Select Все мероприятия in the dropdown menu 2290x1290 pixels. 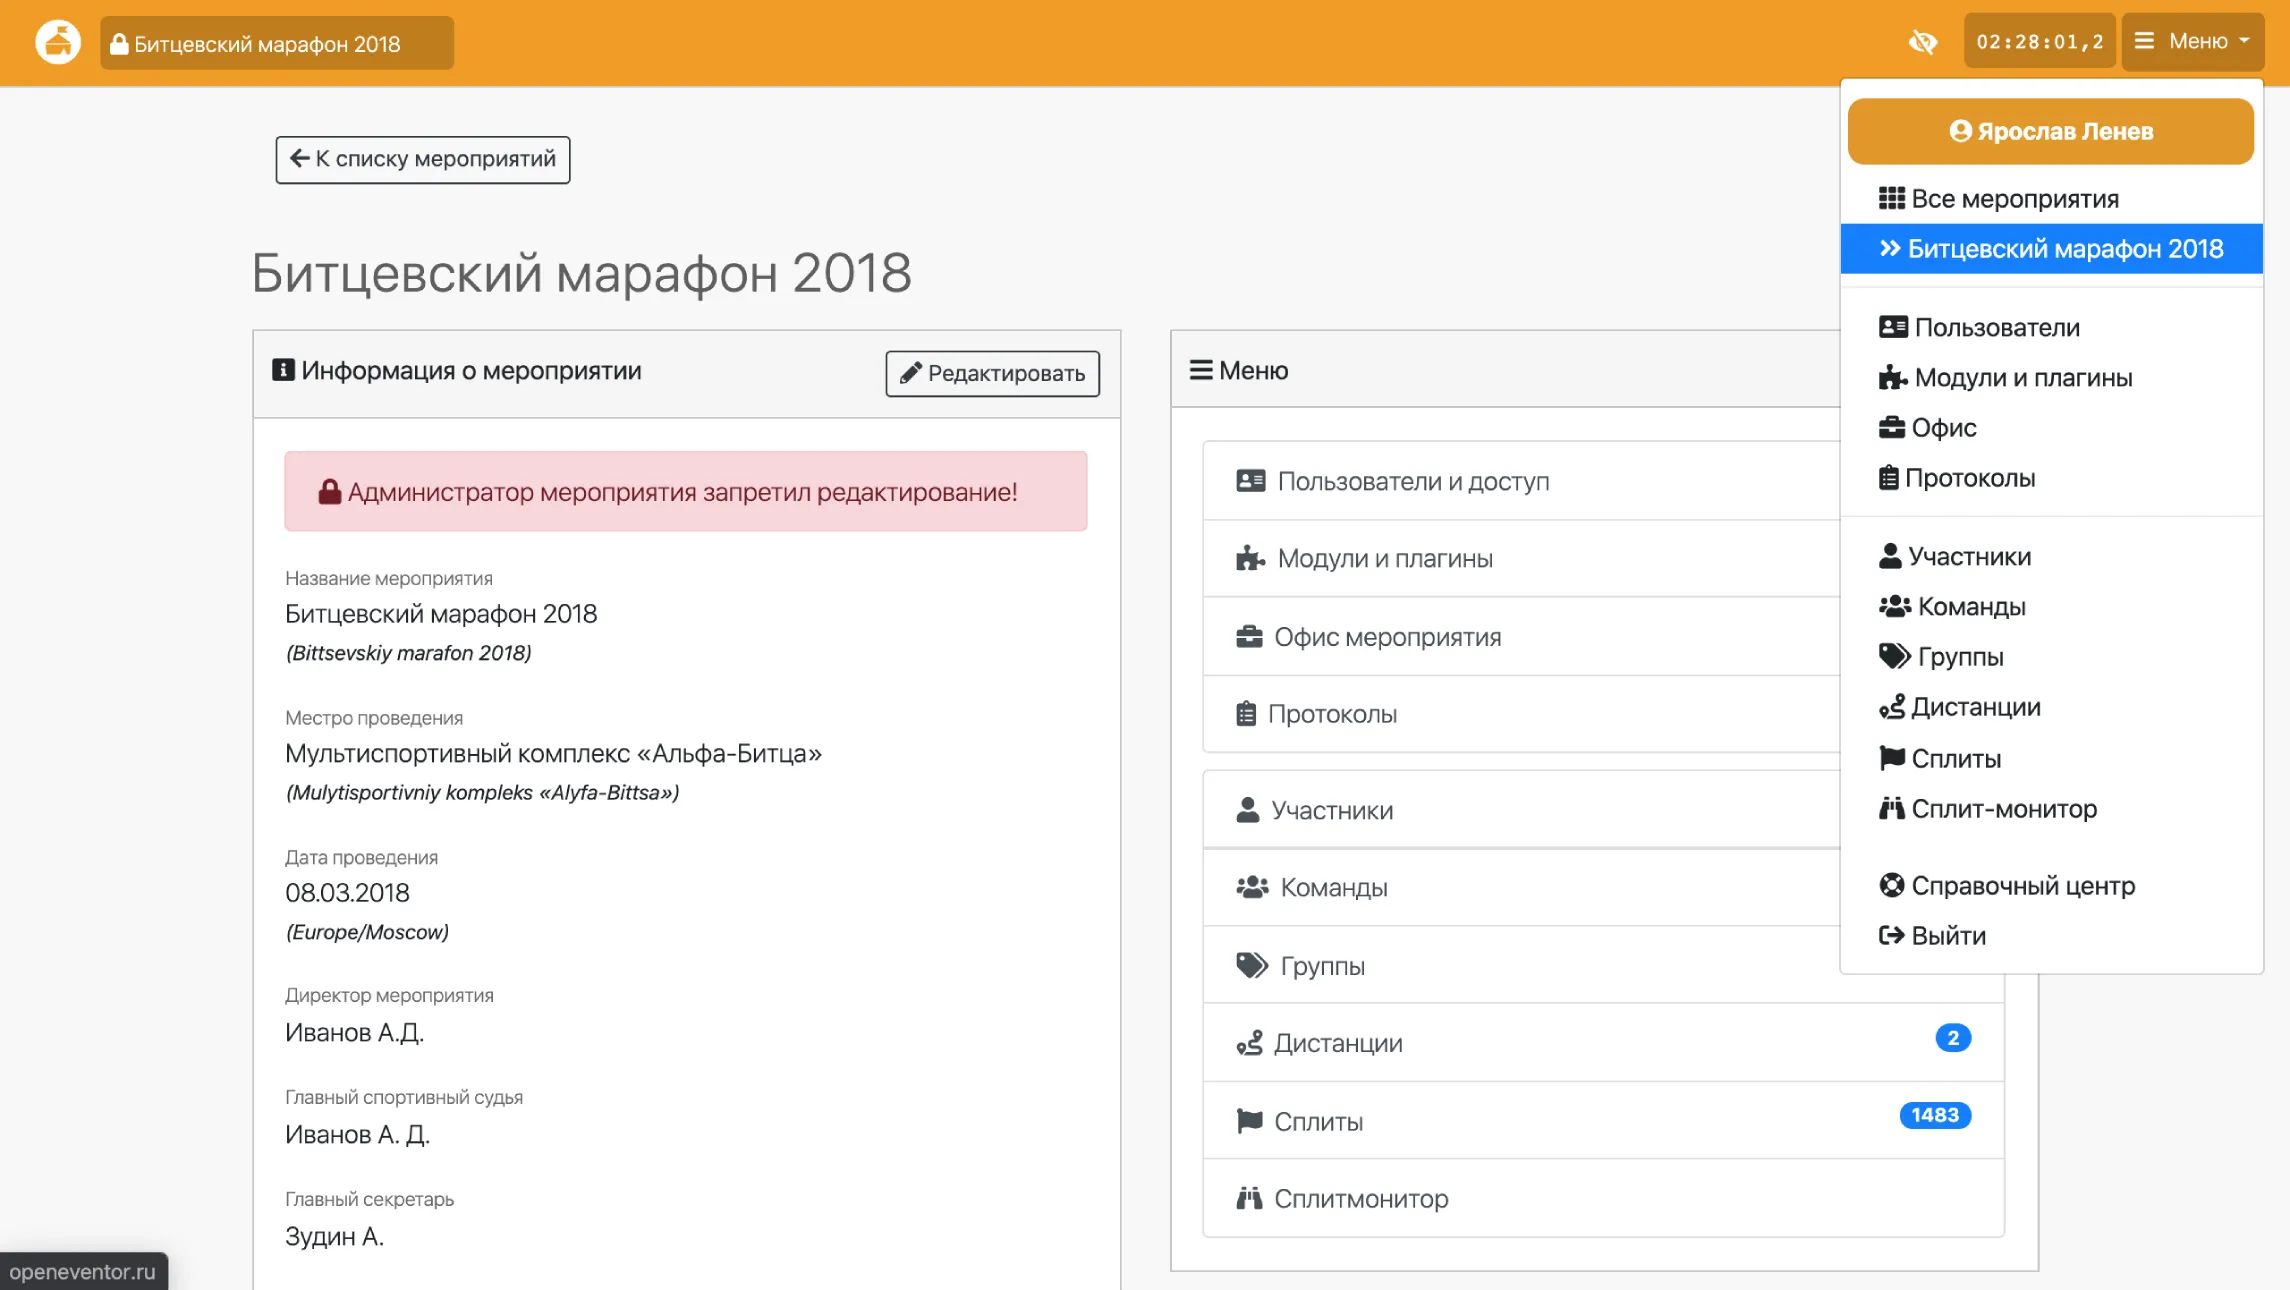click(x=2014, y=198)
